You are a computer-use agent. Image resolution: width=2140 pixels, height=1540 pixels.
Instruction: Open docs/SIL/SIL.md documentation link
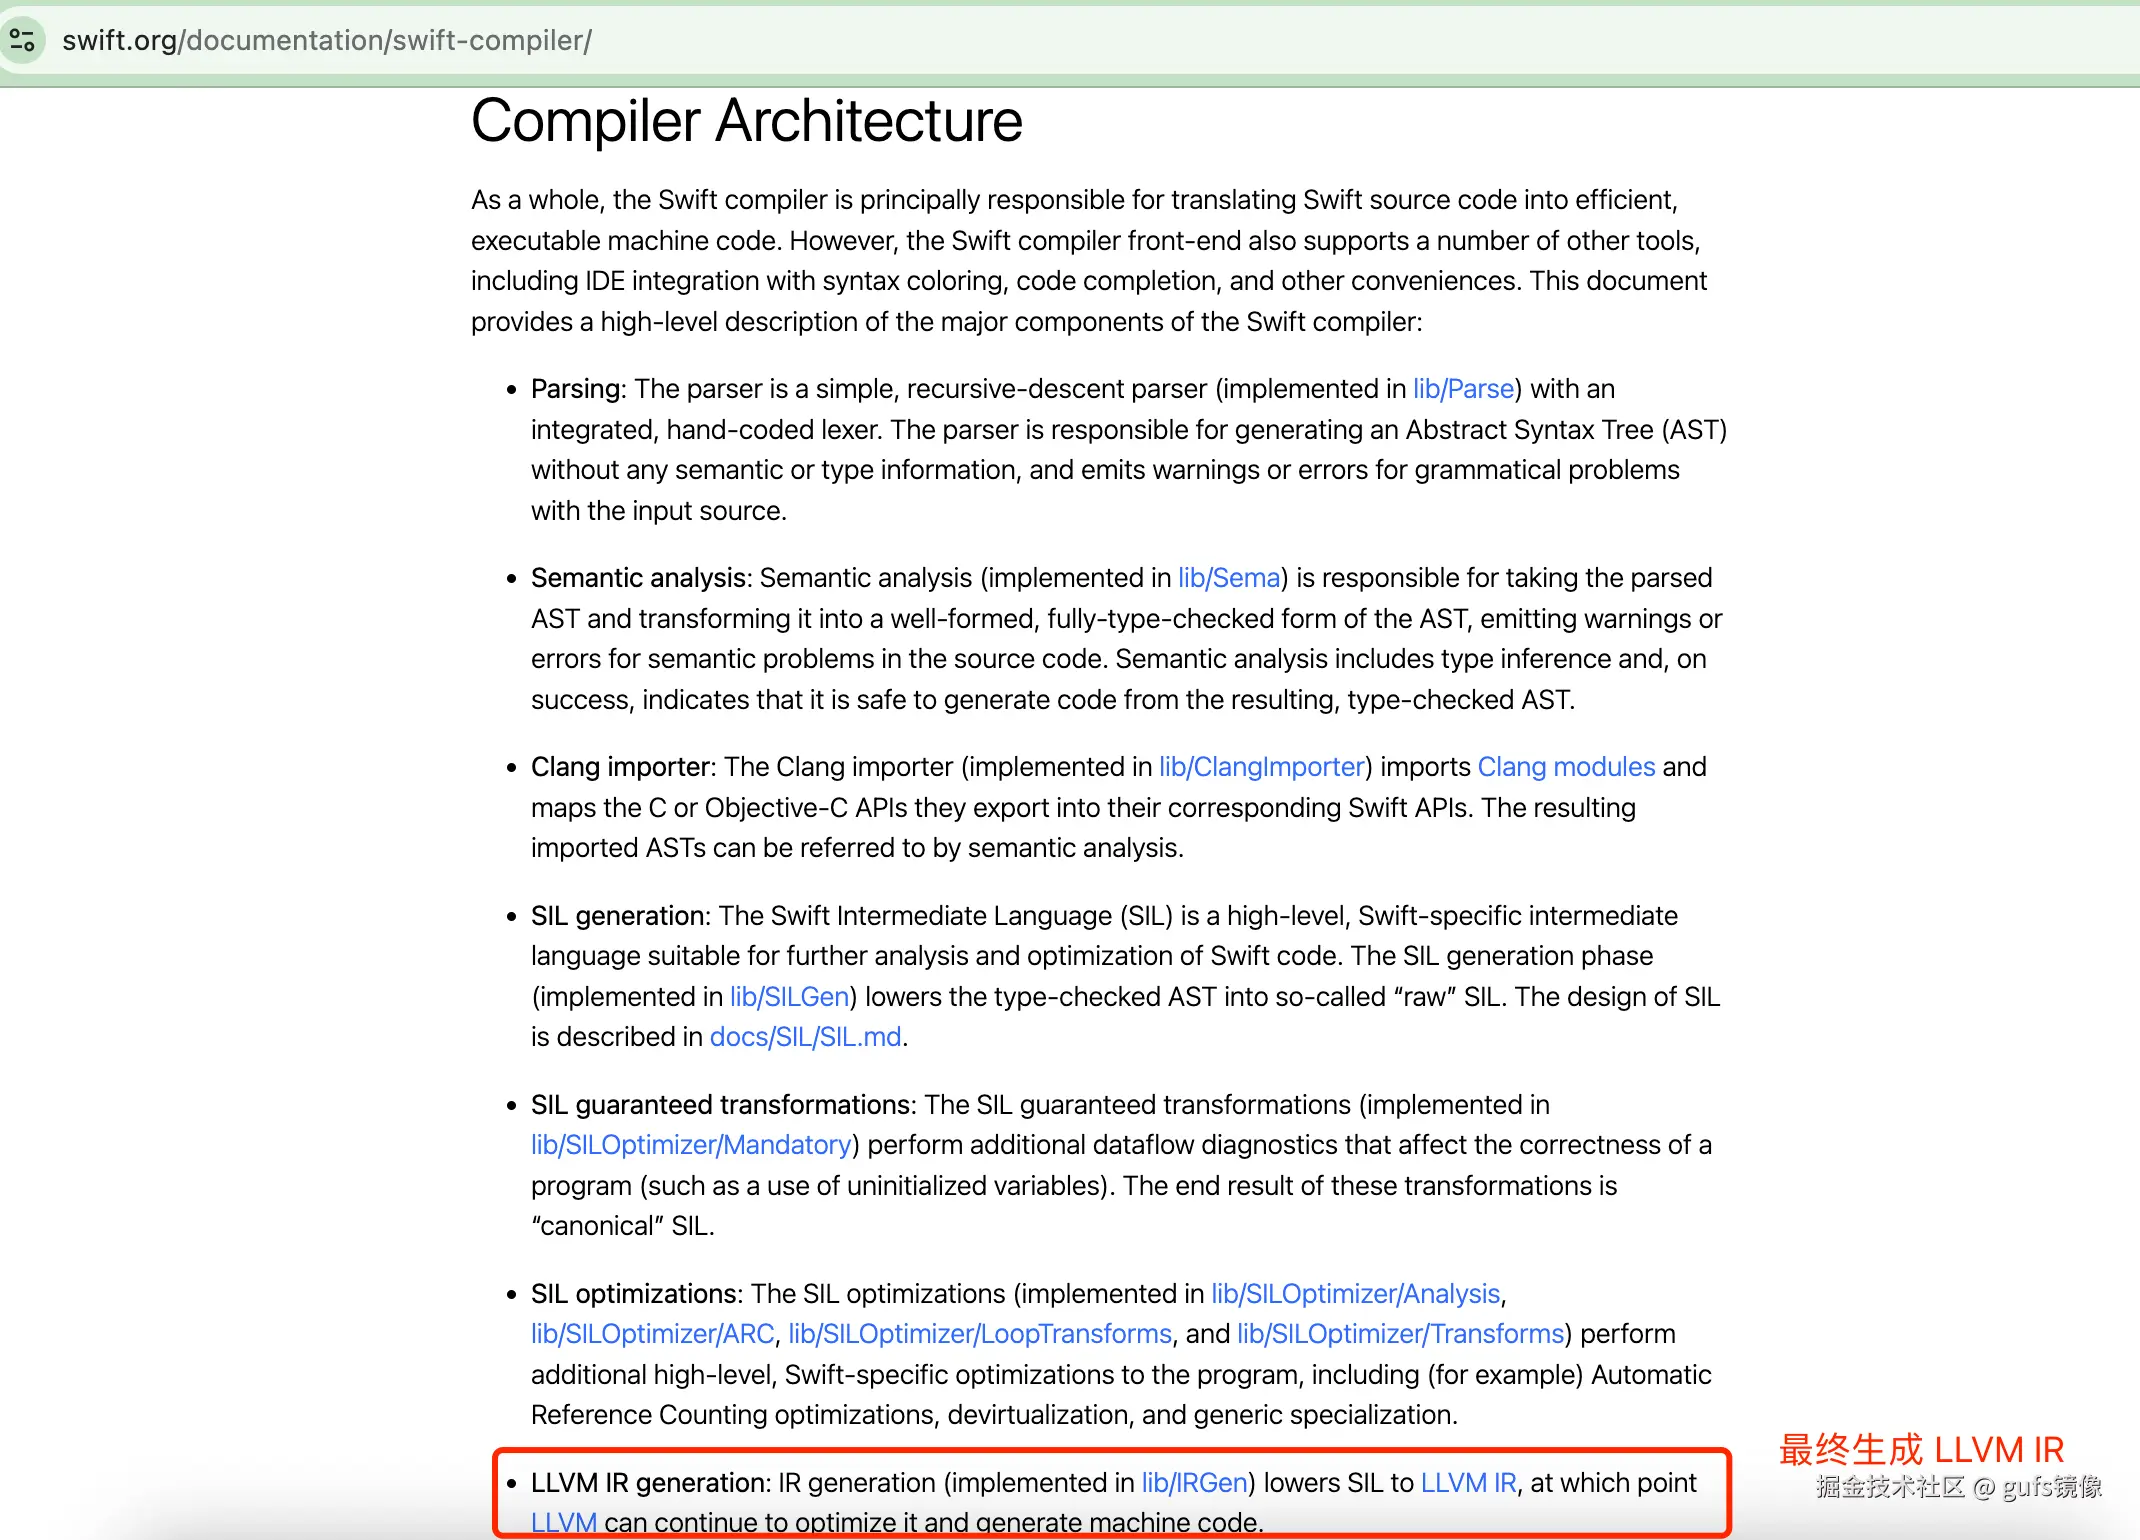click(x=805, y=1037)
